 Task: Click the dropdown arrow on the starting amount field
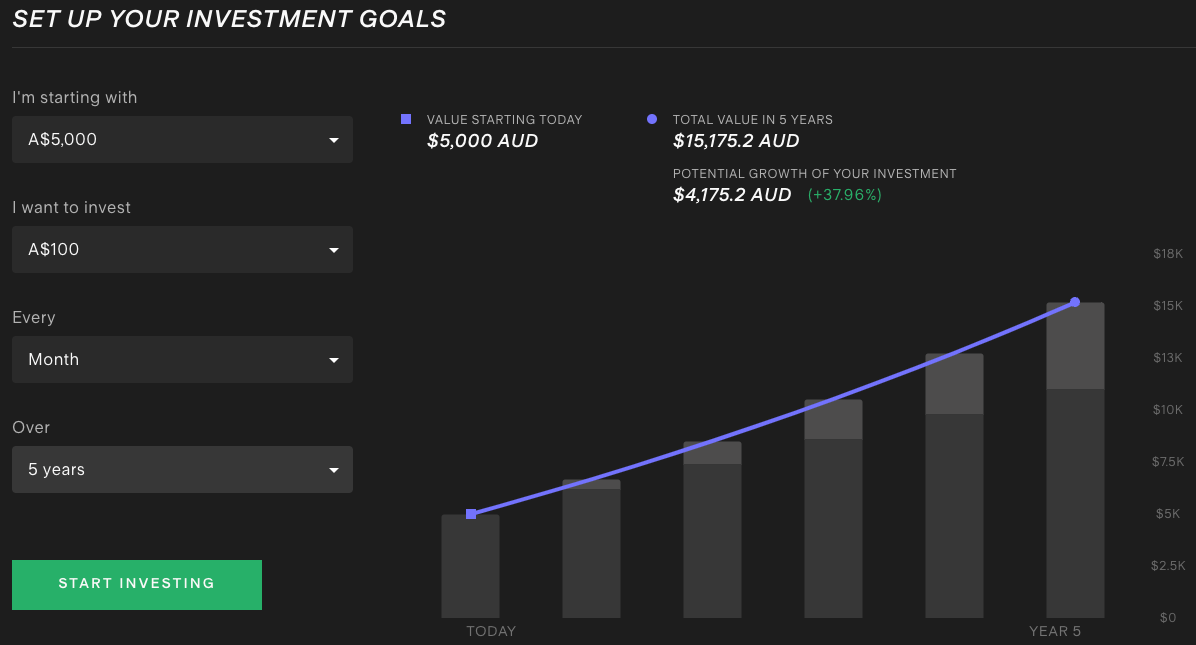[334, 140]
